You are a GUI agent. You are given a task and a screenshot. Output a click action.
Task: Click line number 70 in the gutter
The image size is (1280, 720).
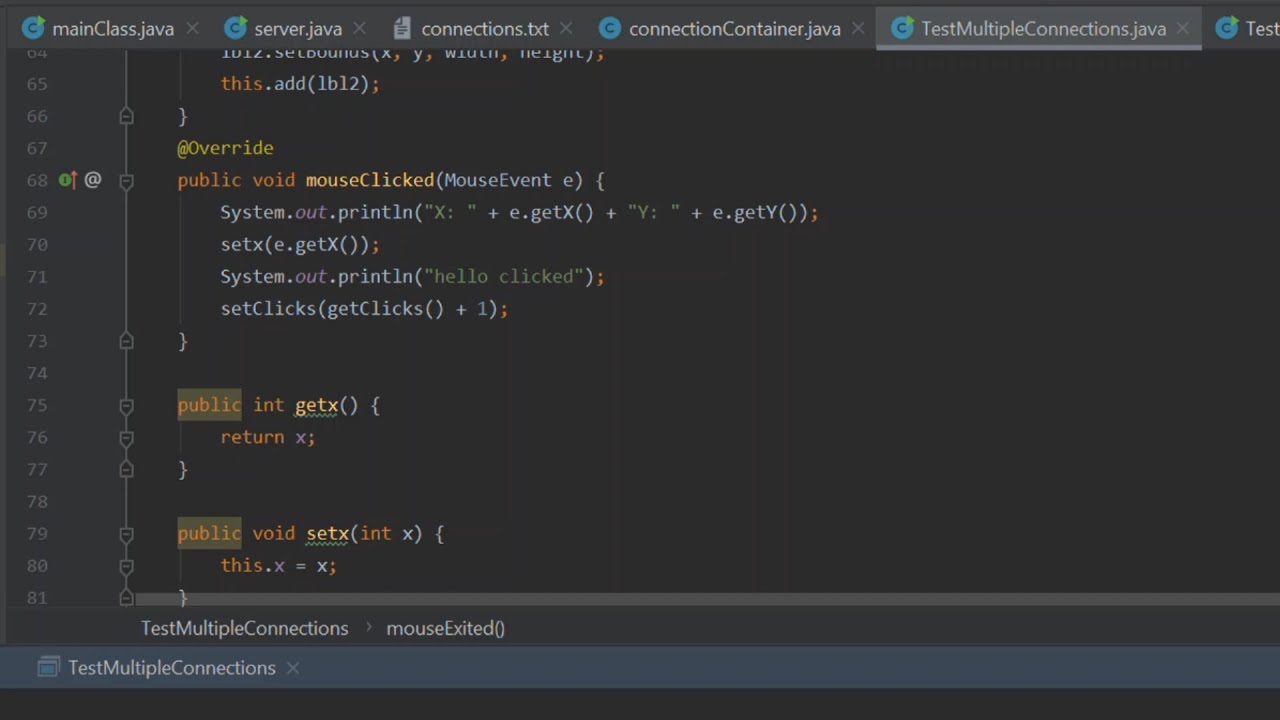click(x=37, y=244)
